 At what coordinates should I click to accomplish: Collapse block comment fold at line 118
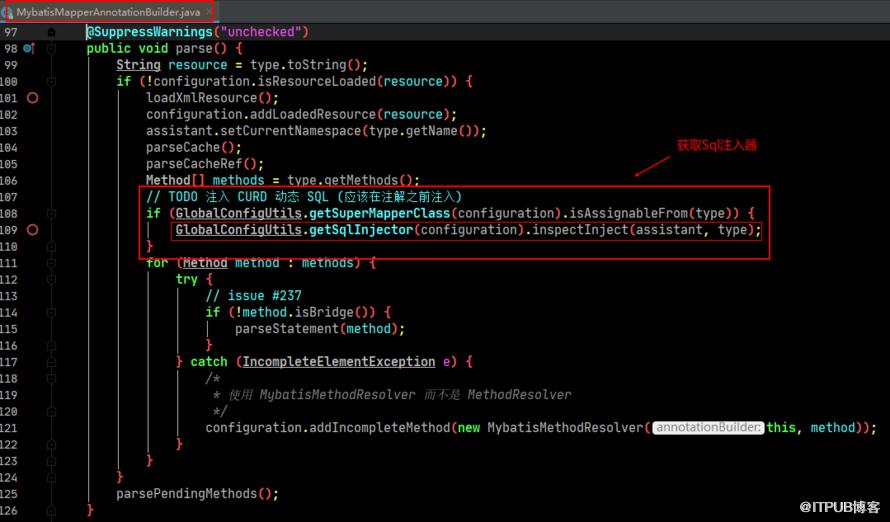click(52, 378)
